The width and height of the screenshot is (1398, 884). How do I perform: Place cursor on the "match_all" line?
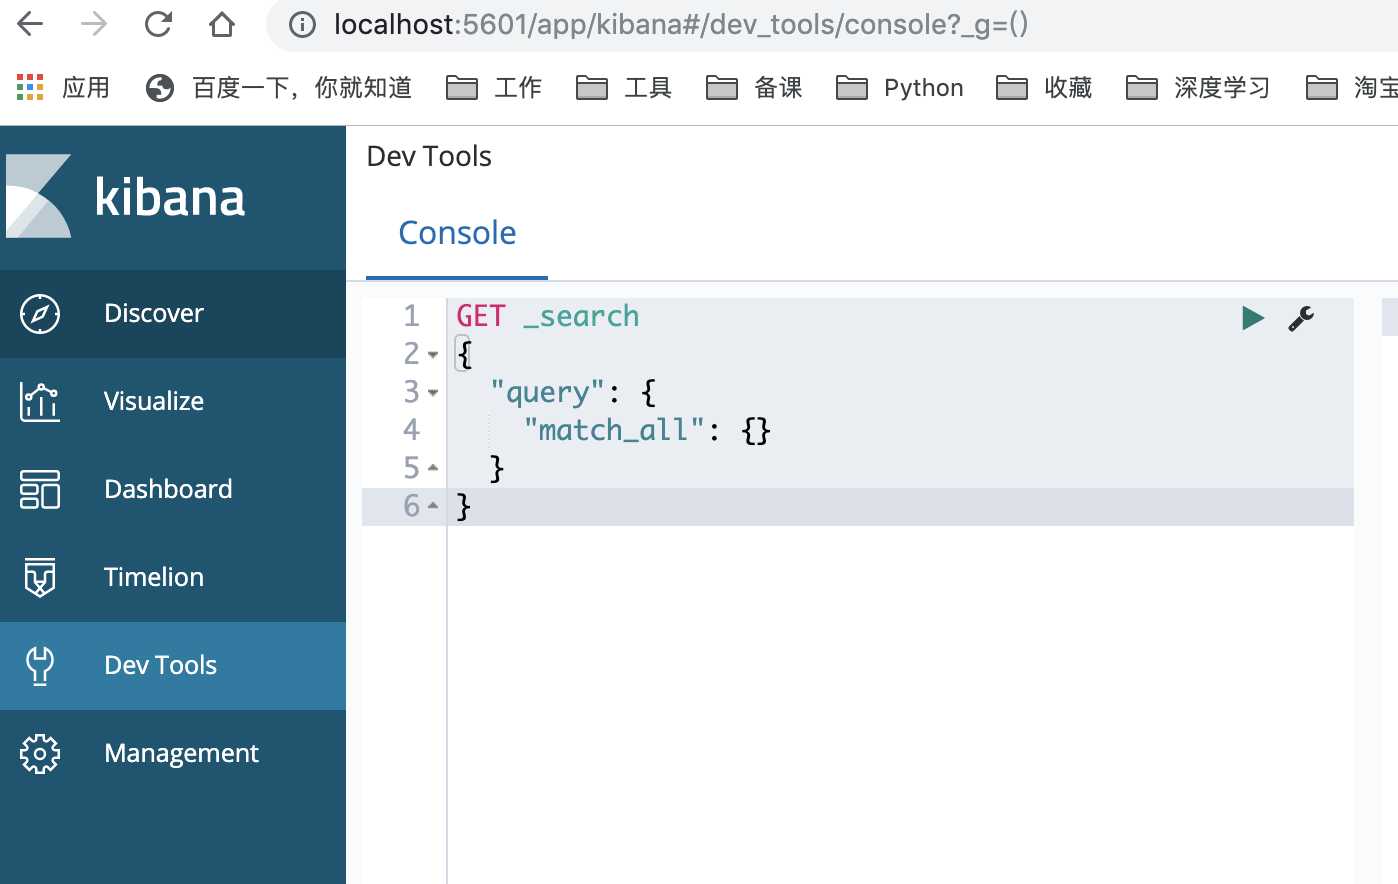pos(647,431)
